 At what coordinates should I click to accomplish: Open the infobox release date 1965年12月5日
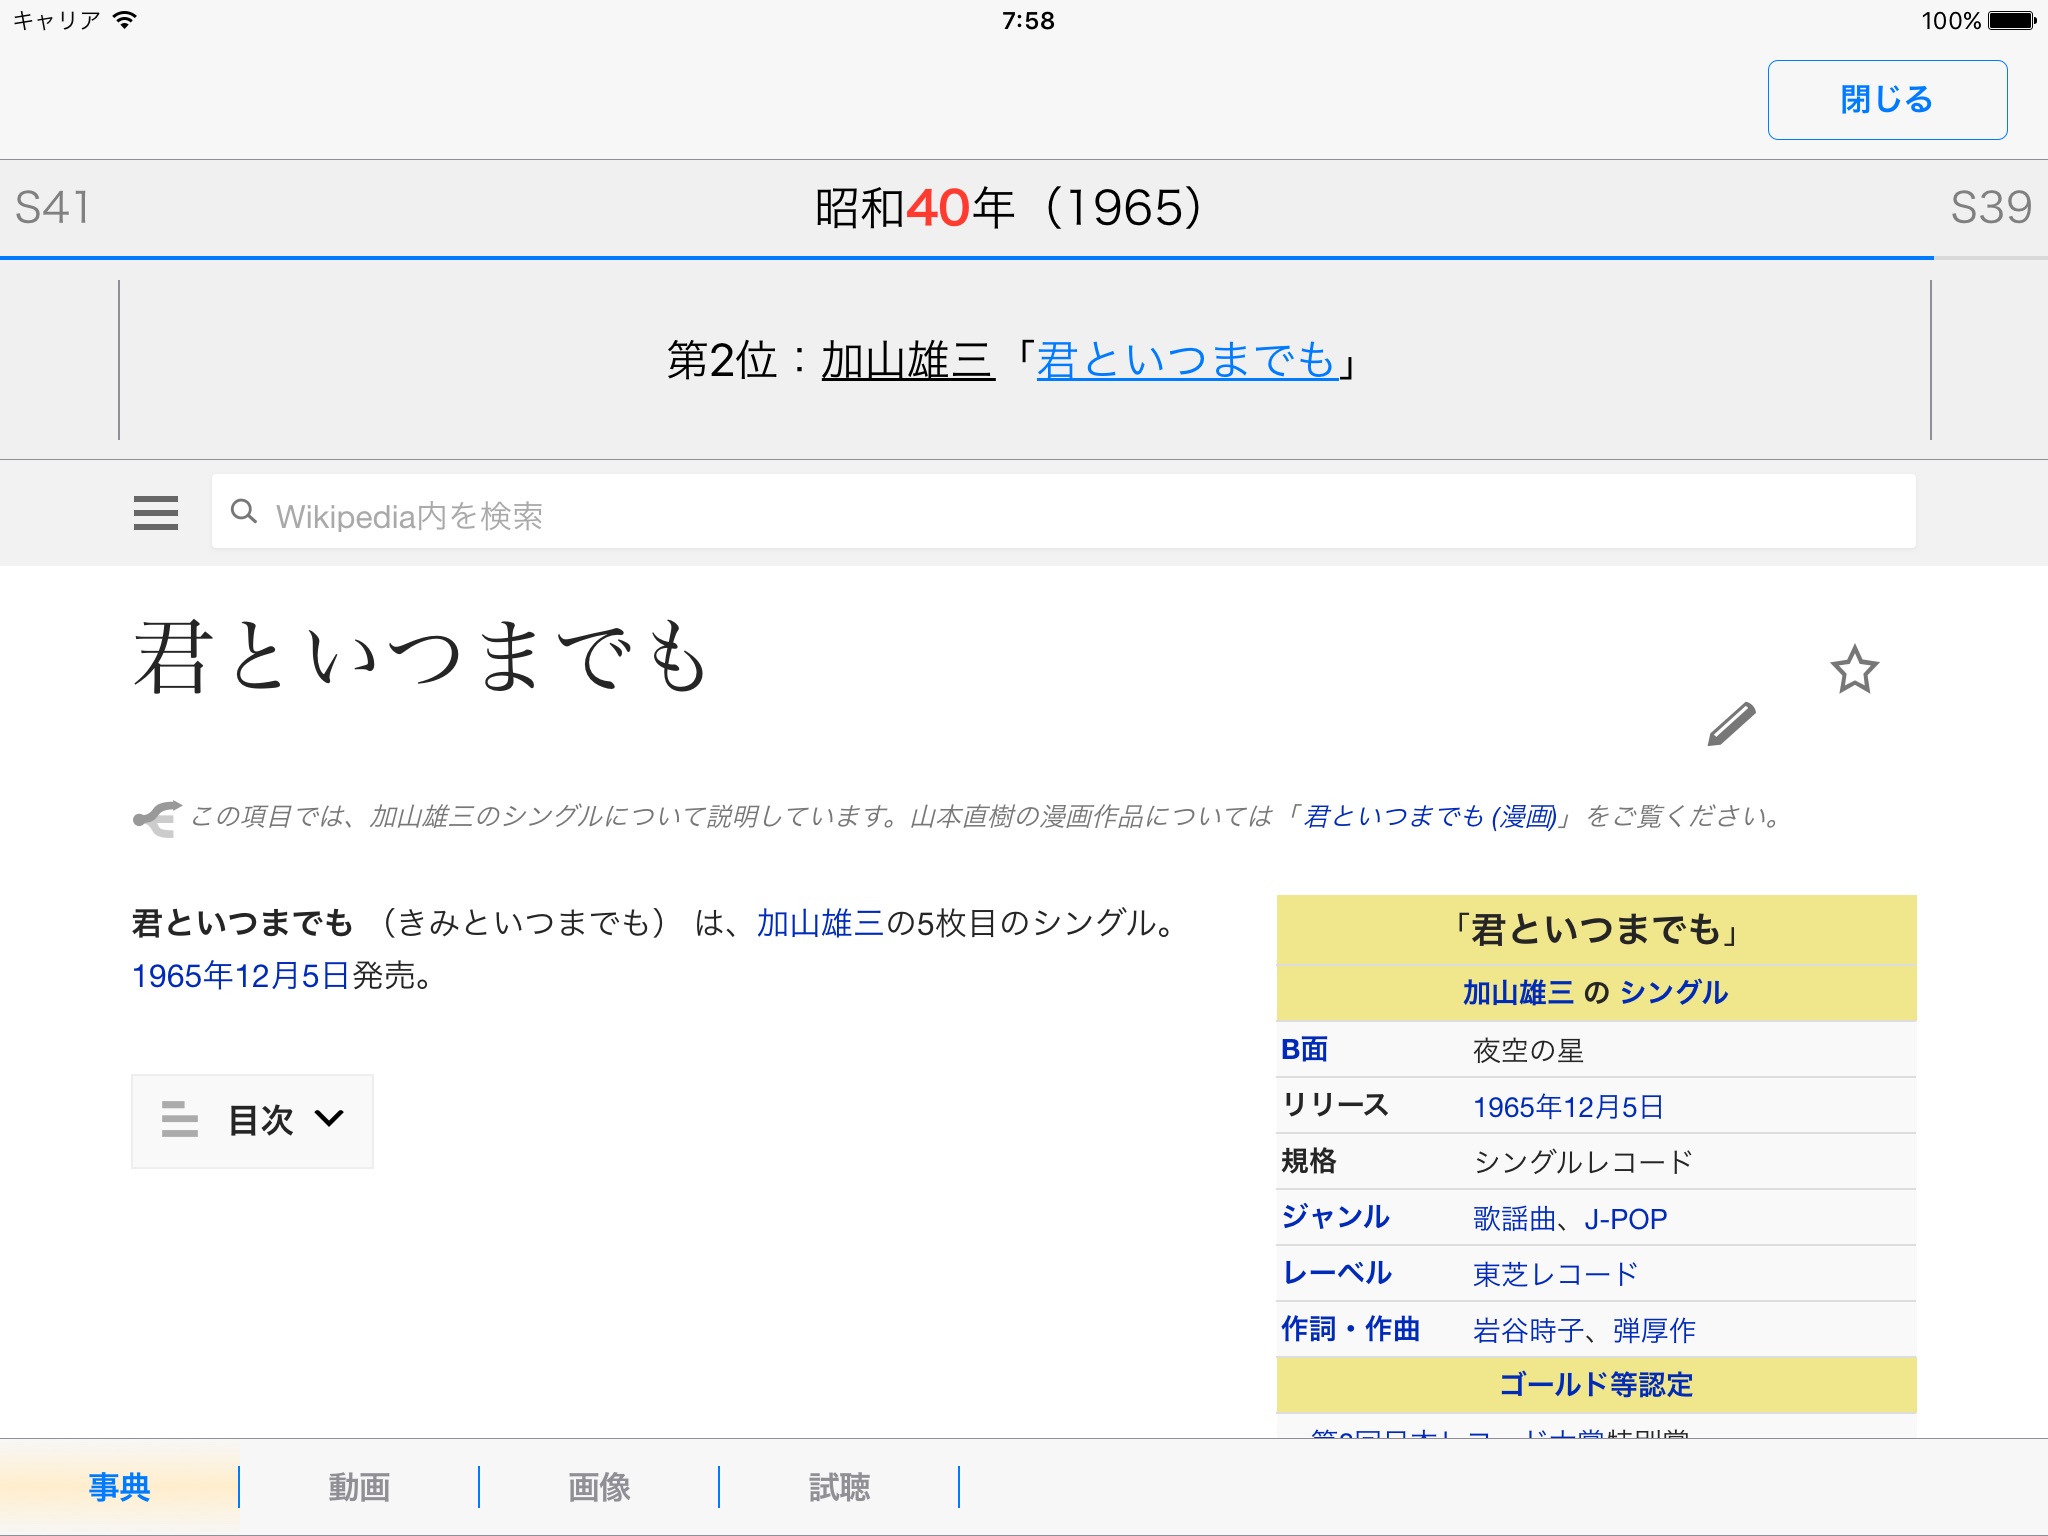click(x=1568, y=1107)
